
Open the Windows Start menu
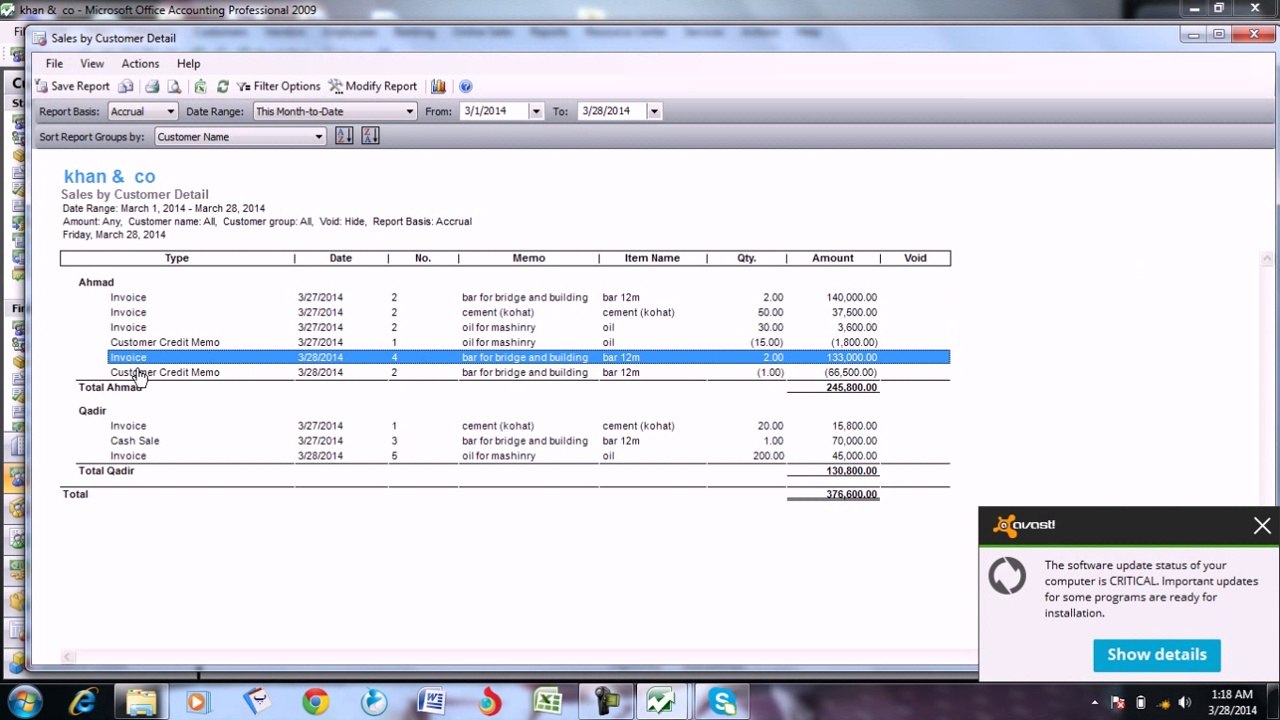pyautogui.click(x=23, y=702)
